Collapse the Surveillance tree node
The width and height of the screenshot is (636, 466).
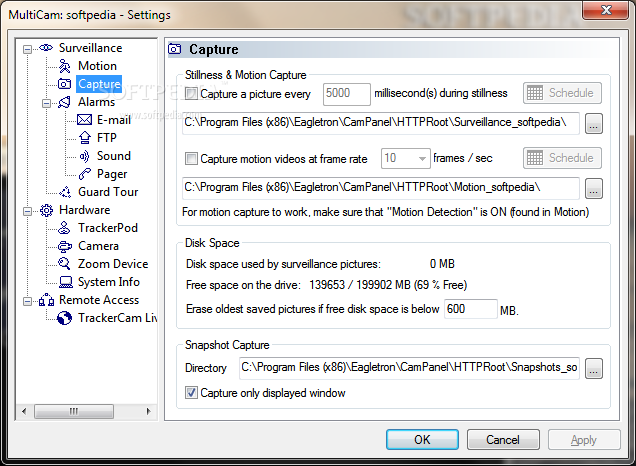[x=27, y=49]
